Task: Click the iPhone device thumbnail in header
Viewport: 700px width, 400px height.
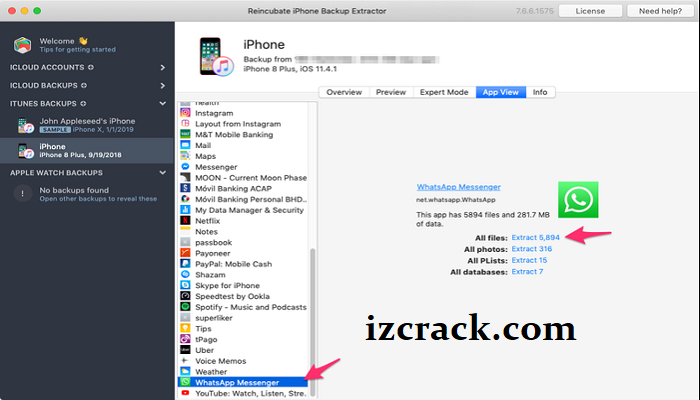Action: (216, 57)
